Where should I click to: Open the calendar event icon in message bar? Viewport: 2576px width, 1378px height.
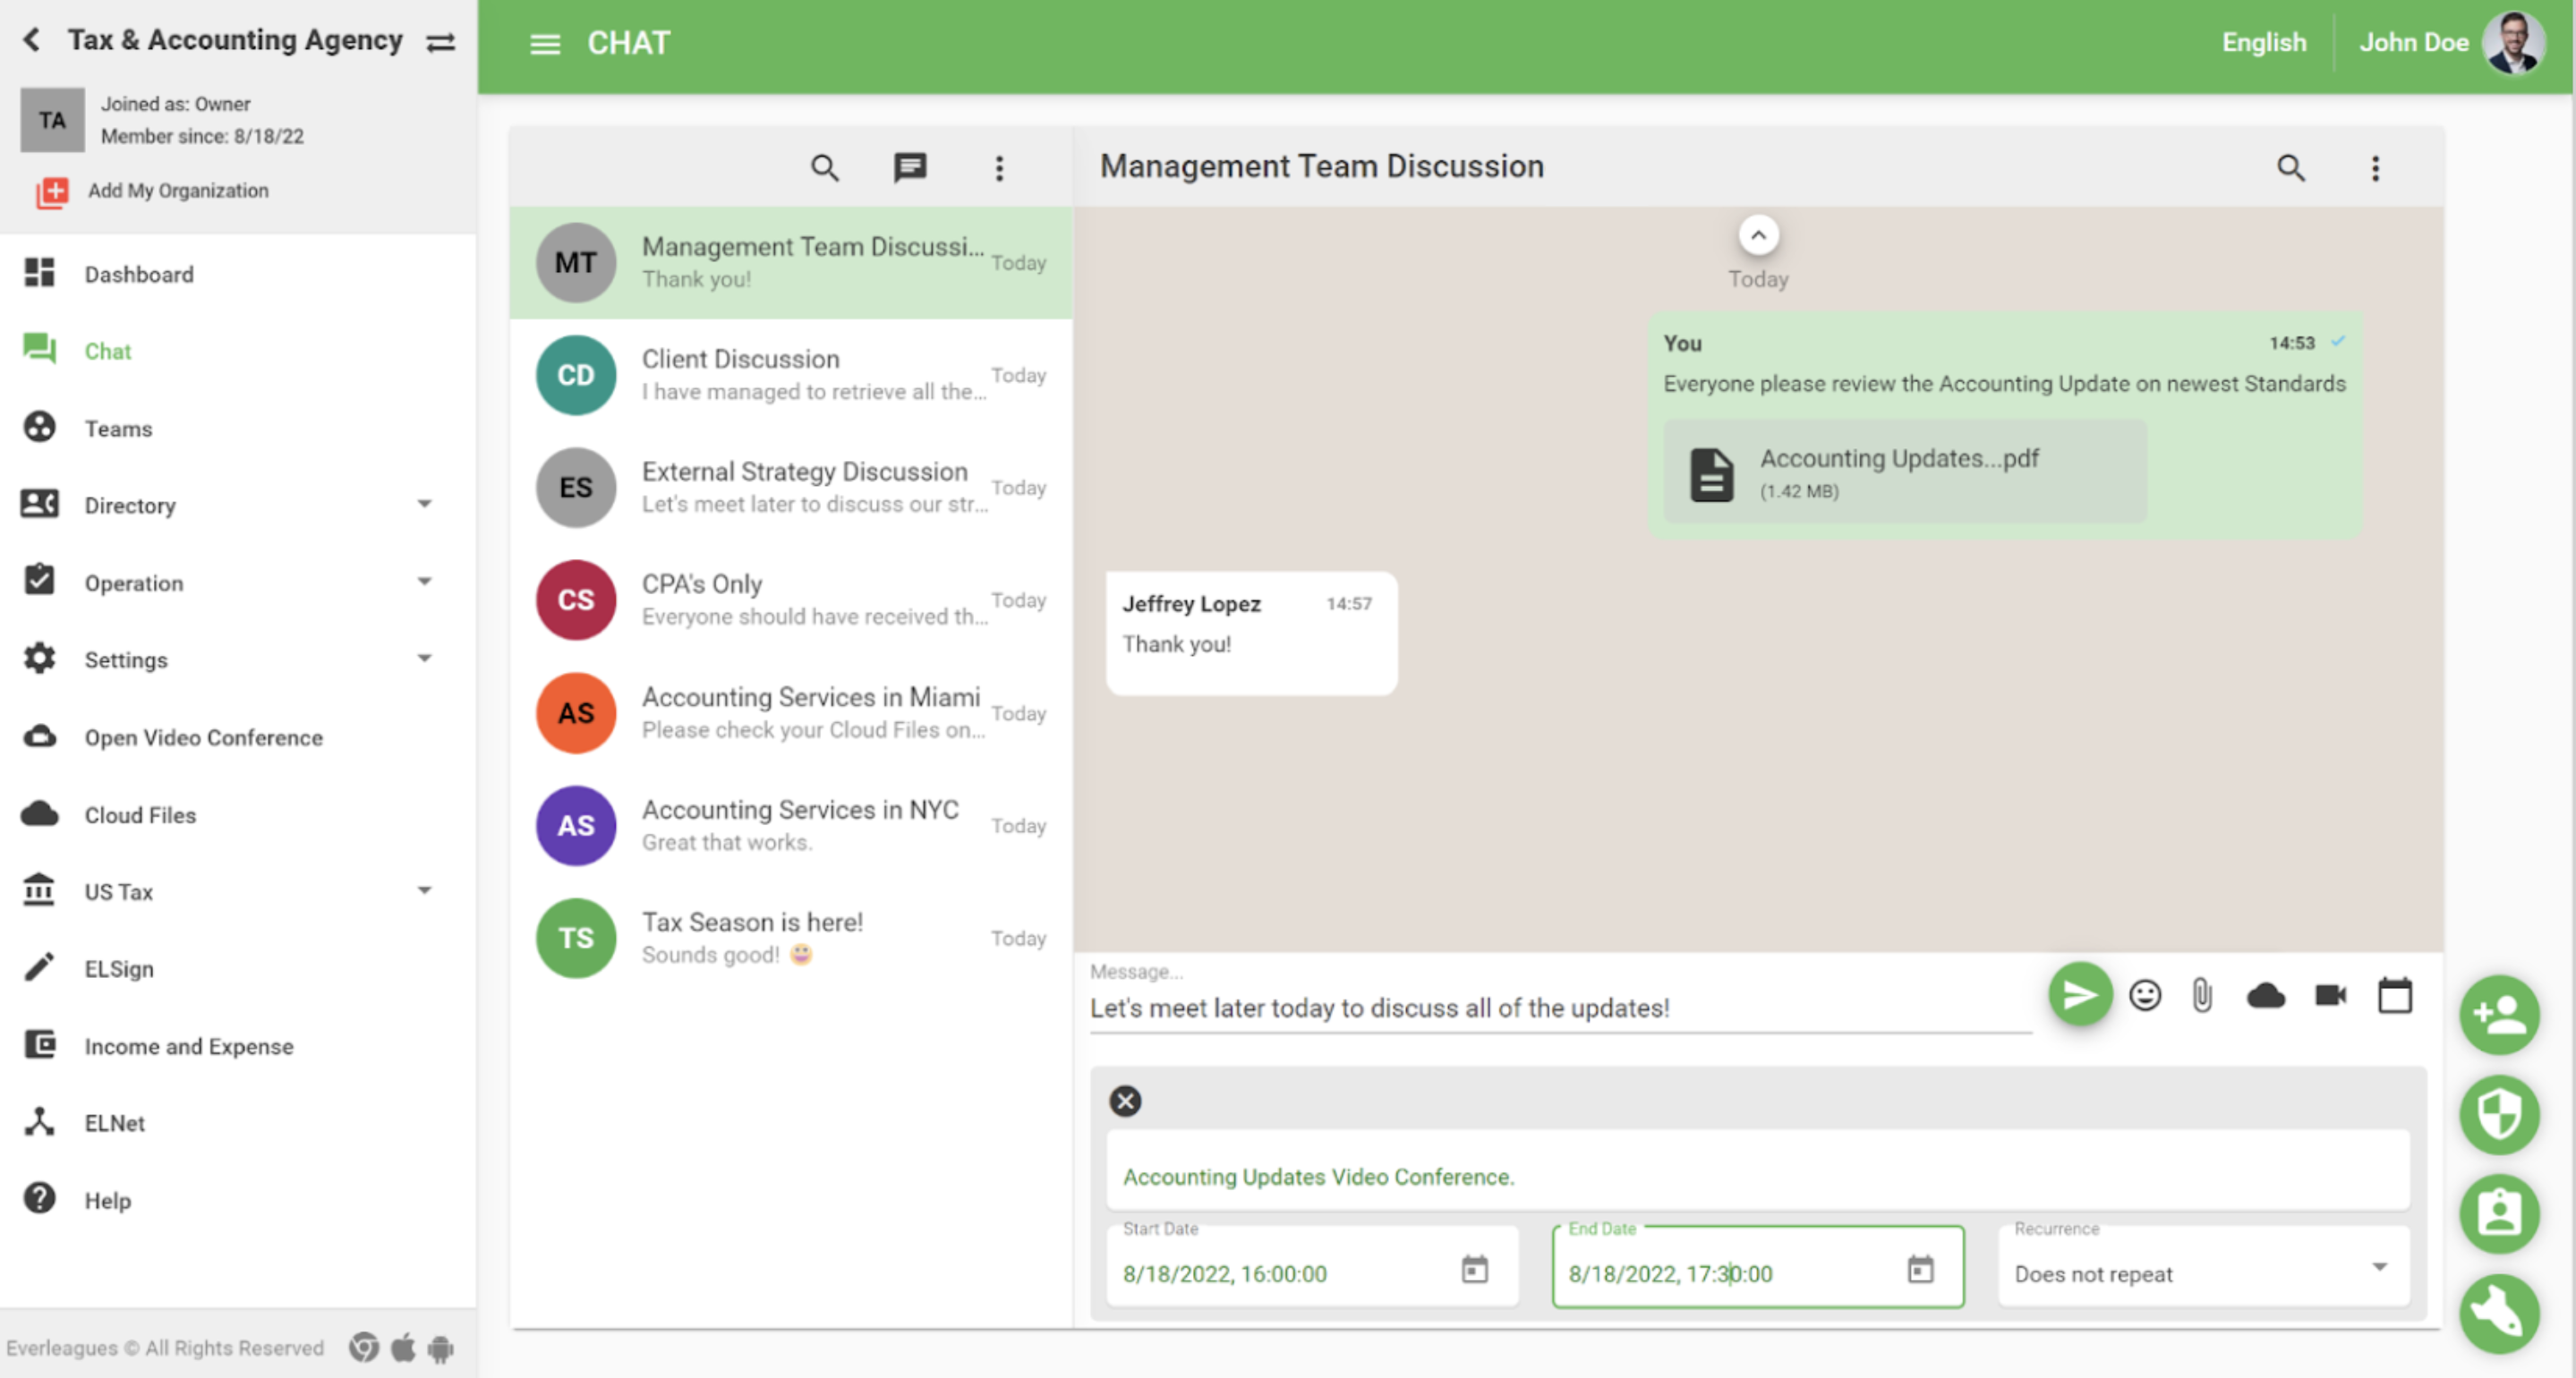pyautogui.click(x=2395, y=994)
